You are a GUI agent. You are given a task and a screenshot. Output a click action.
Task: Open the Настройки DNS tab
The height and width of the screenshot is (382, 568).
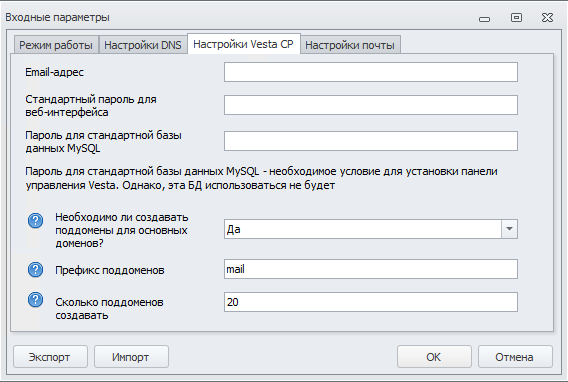tap(143, 45)
